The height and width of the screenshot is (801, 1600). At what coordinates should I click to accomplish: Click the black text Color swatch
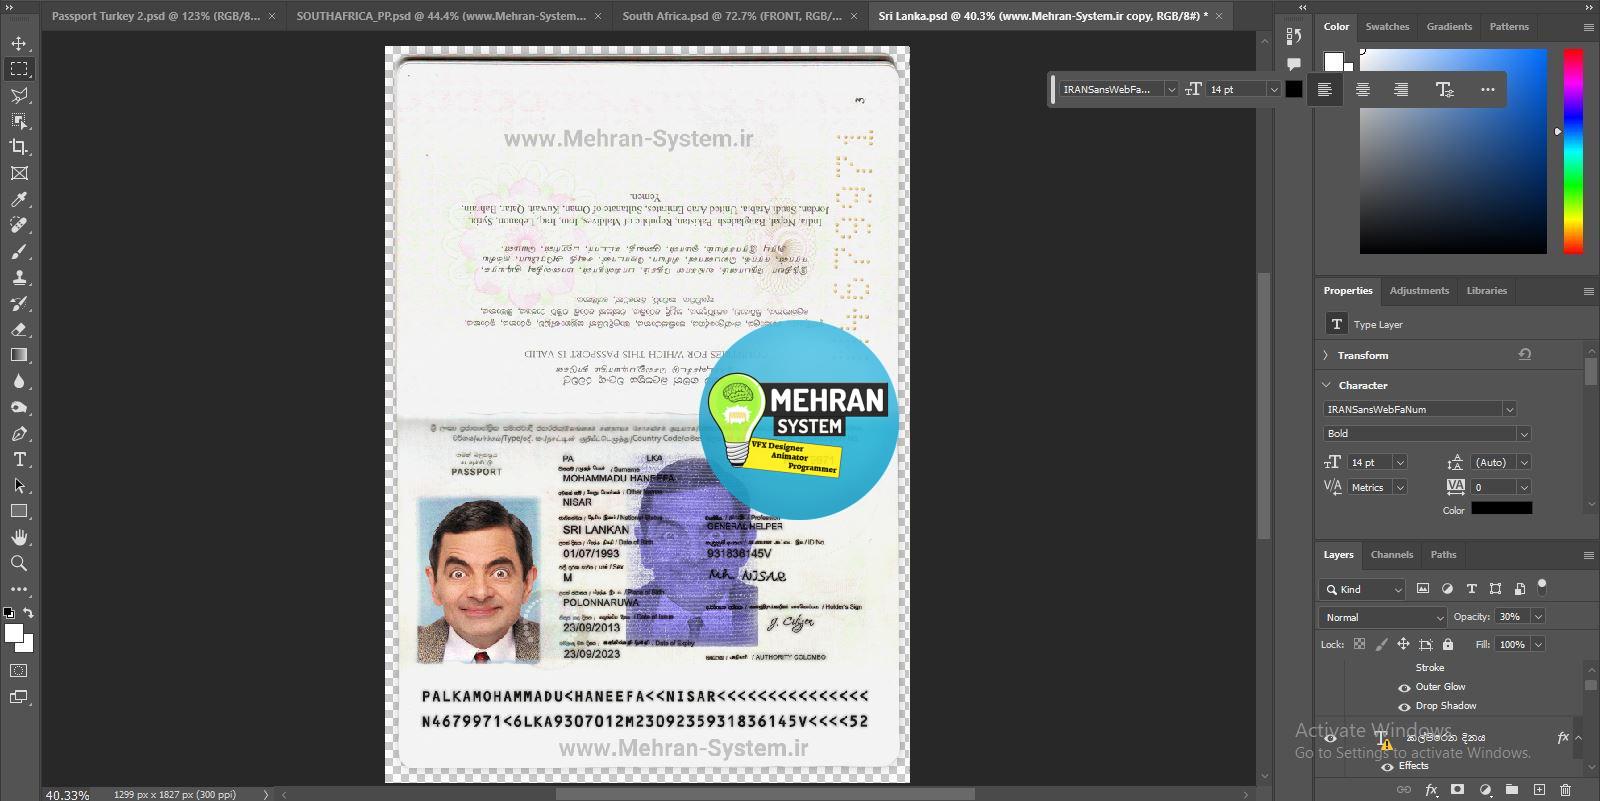click(x=1501, y=509)
